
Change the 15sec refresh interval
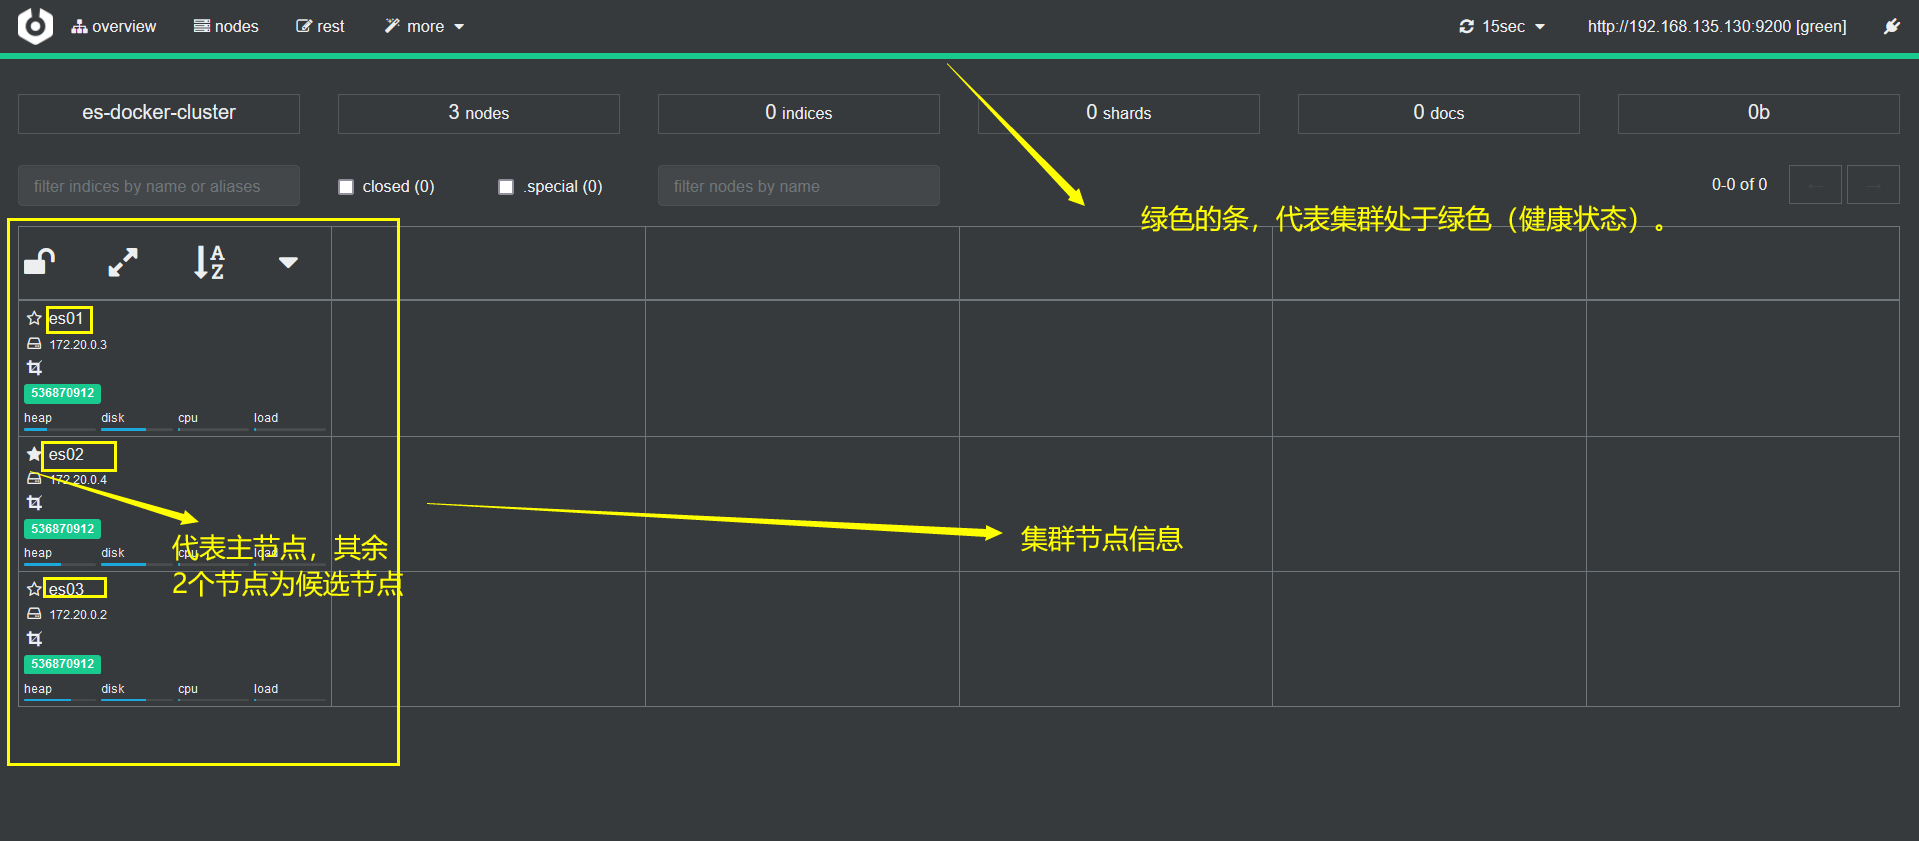1502,26
